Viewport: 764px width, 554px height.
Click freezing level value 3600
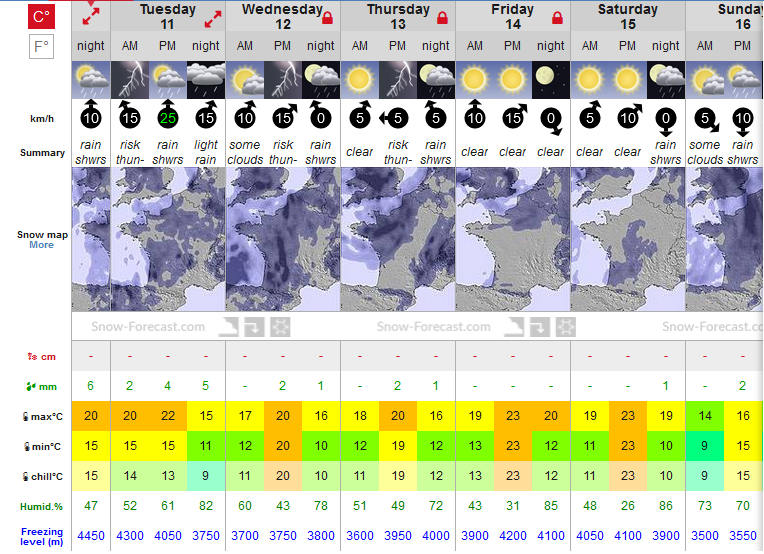pos(360,536)
